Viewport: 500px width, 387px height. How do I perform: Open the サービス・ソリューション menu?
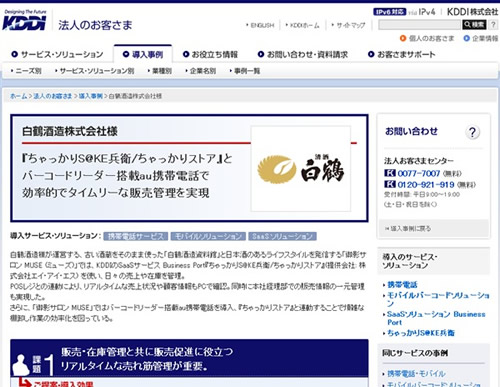tap(57, 54)
